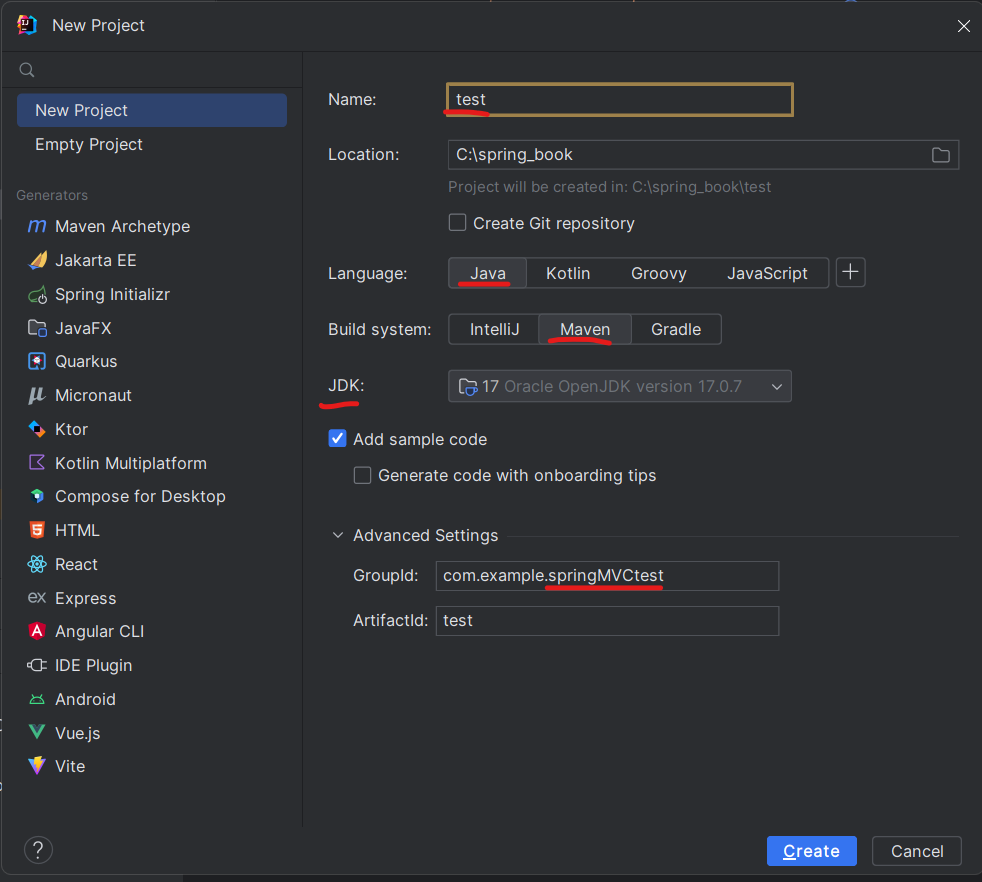
Task: Click the Vue.js logo icon
Action: pyautogui.click(x=37, y=732)
